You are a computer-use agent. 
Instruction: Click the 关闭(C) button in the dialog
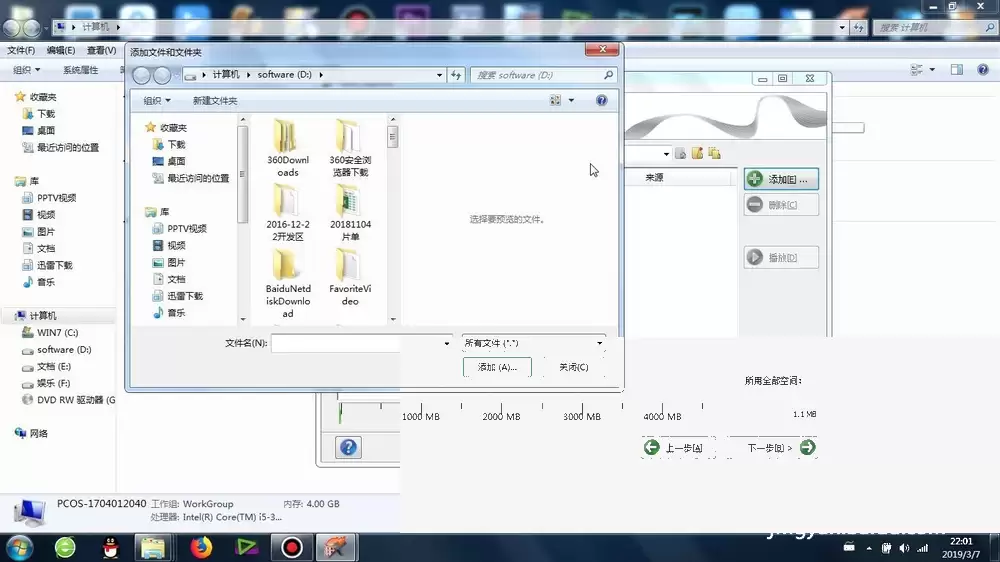coord(573,367)
